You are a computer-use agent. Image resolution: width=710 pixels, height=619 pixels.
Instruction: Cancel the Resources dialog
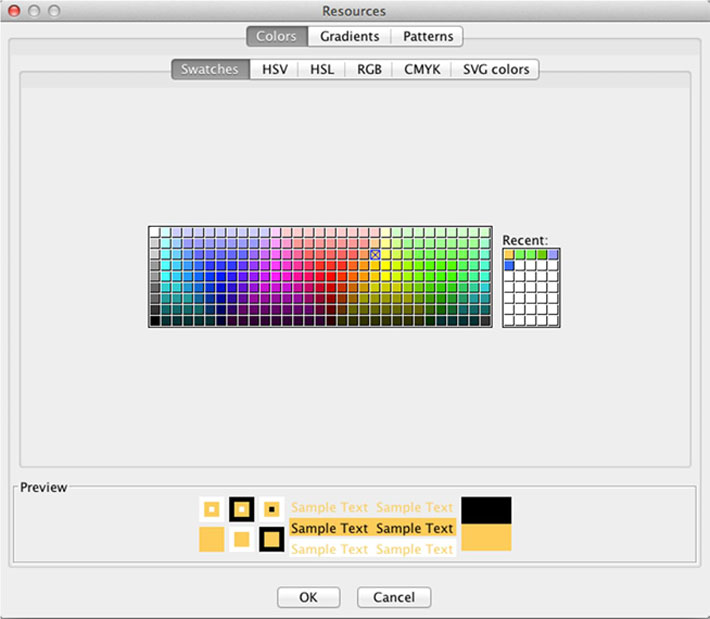tap(394, 597)
